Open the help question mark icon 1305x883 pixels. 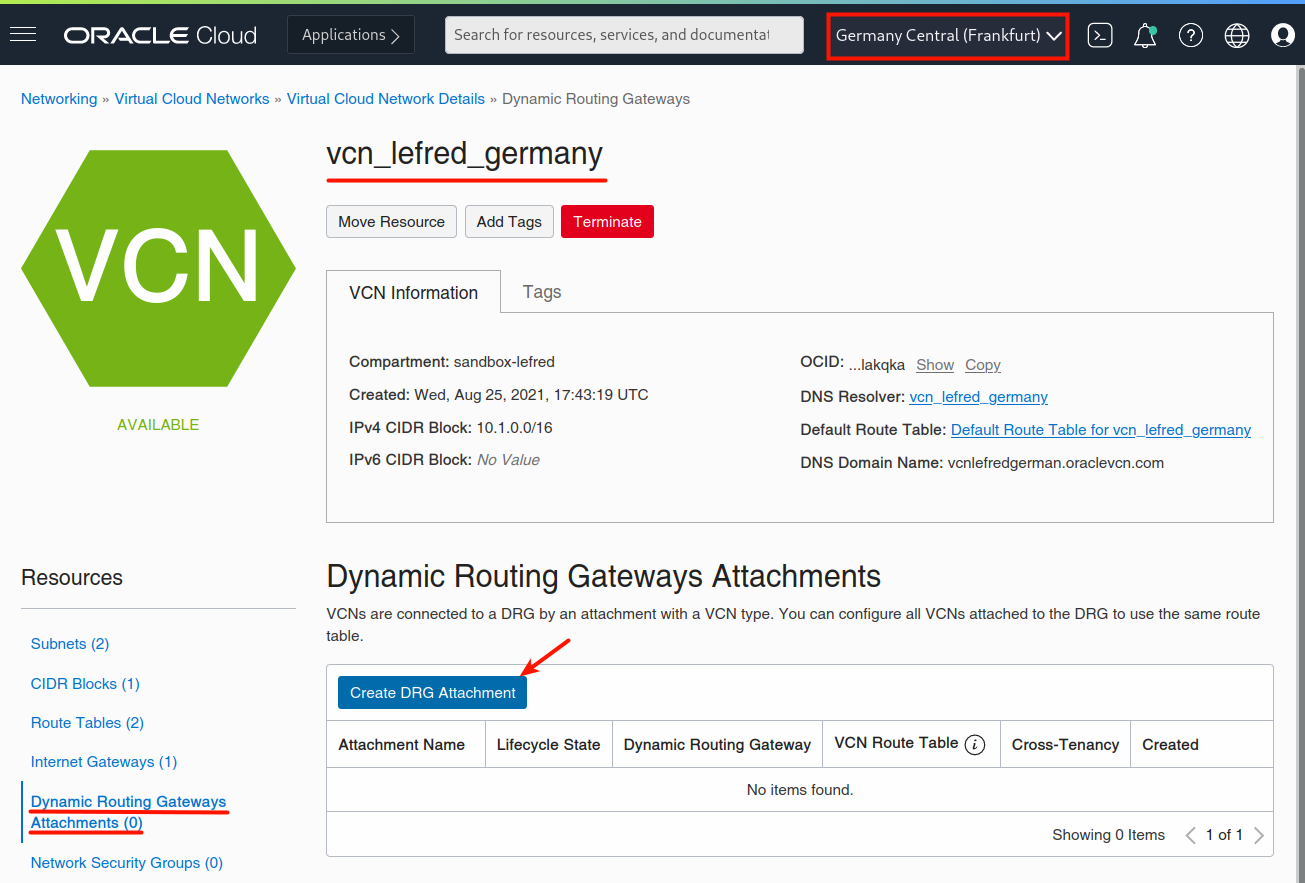point(1190,35)
